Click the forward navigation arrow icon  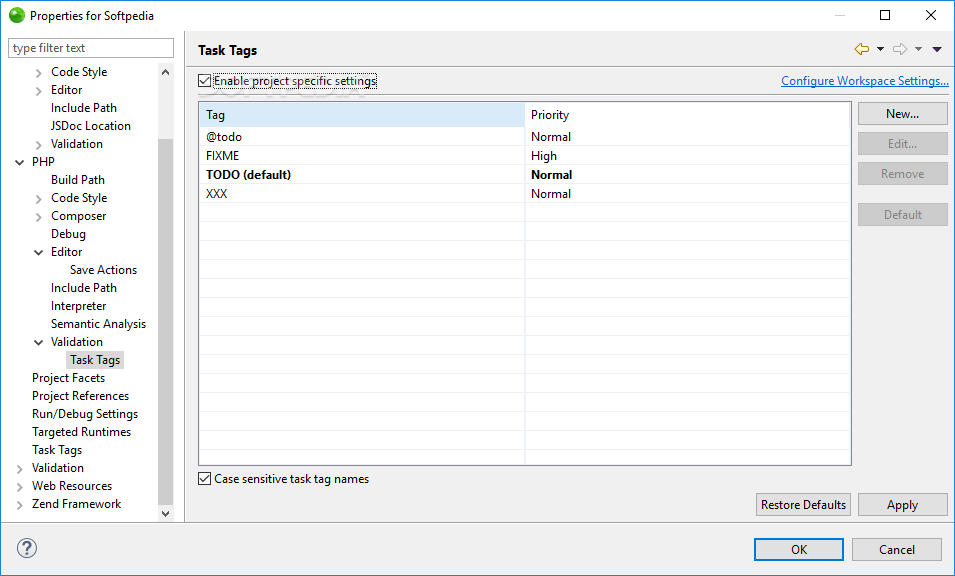899,49
